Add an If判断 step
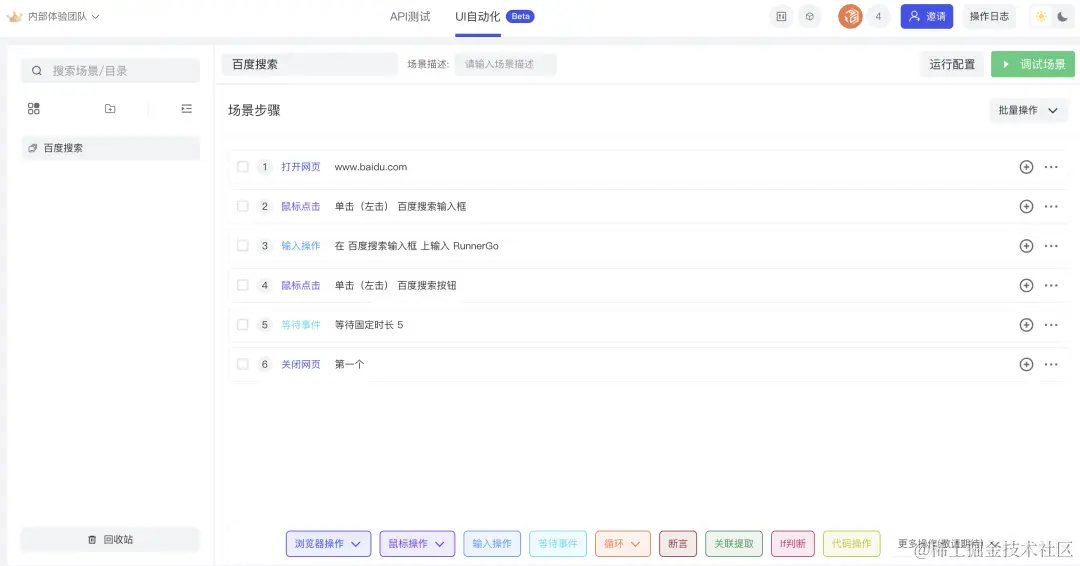1080x566 pixels. click(793, 544)
